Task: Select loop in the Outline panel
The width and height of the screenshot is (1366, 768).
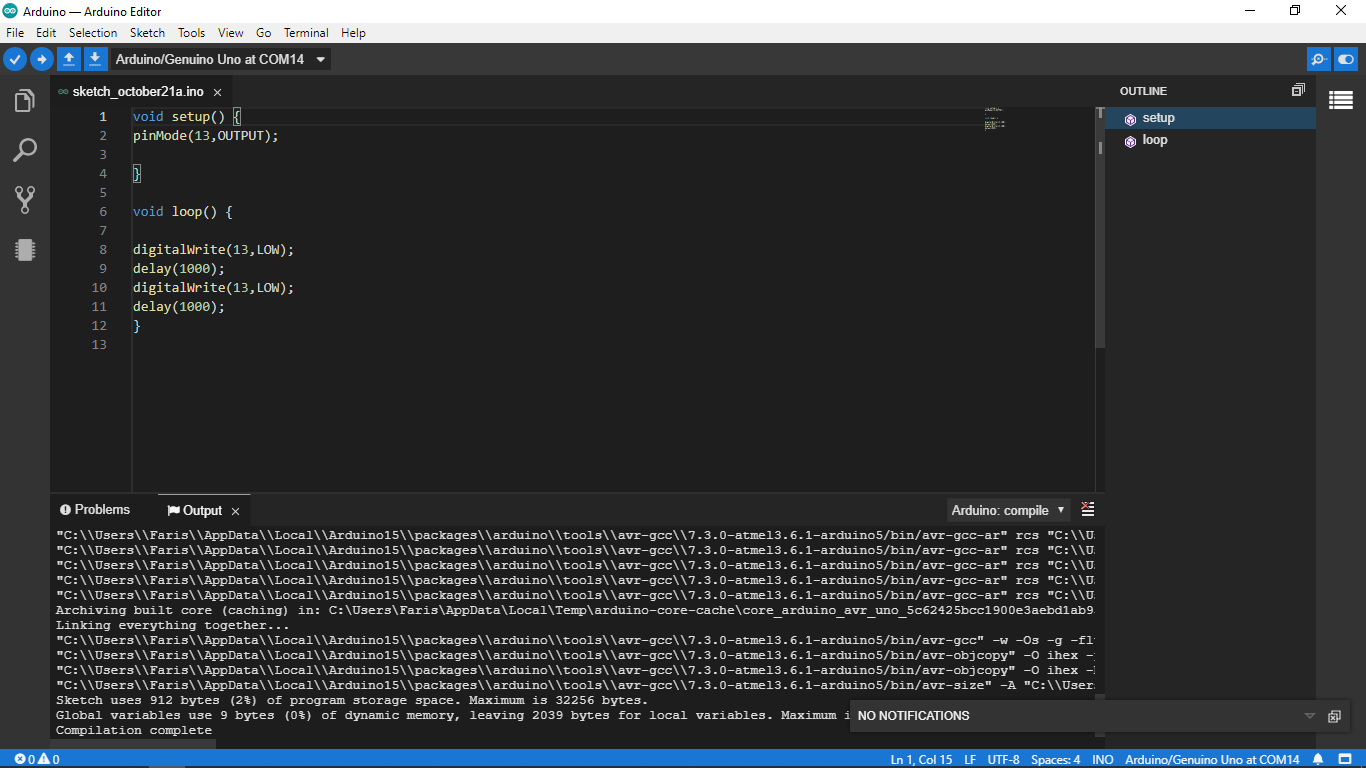Action: (x=1210, y=140)
